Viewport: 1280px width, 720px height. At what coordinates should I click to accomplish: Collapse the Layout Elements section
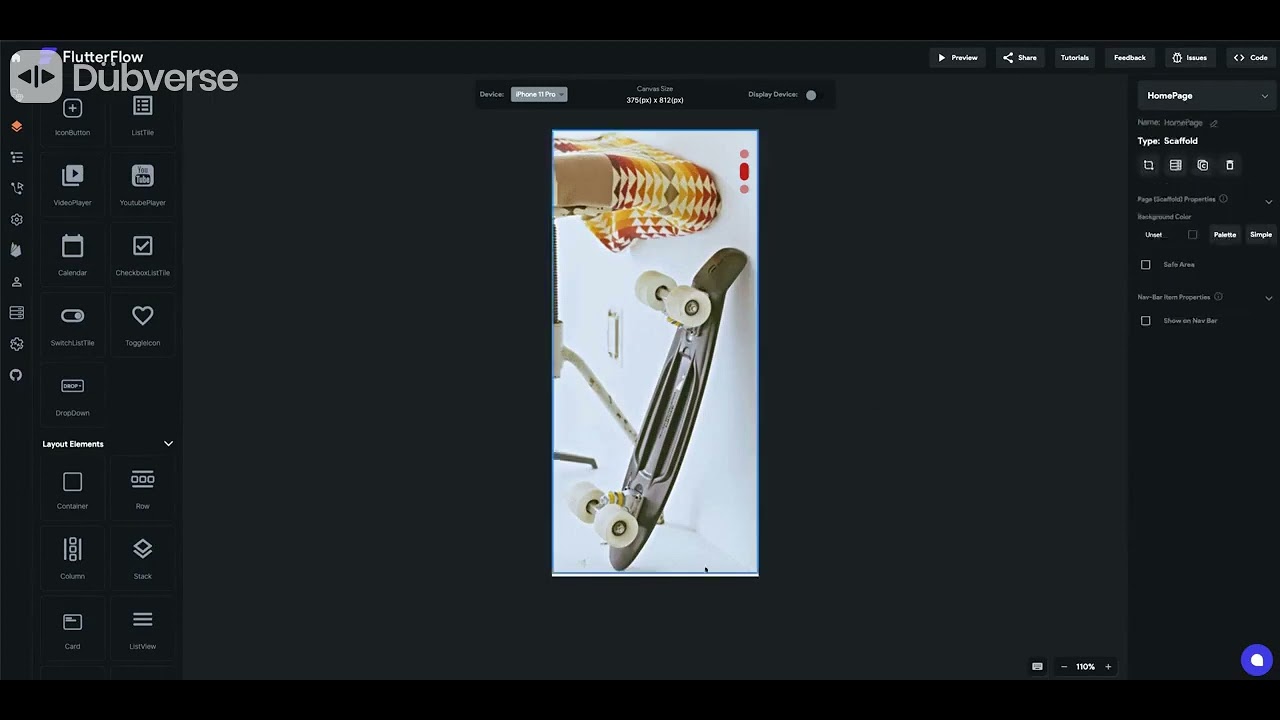(x=168, y=444)
